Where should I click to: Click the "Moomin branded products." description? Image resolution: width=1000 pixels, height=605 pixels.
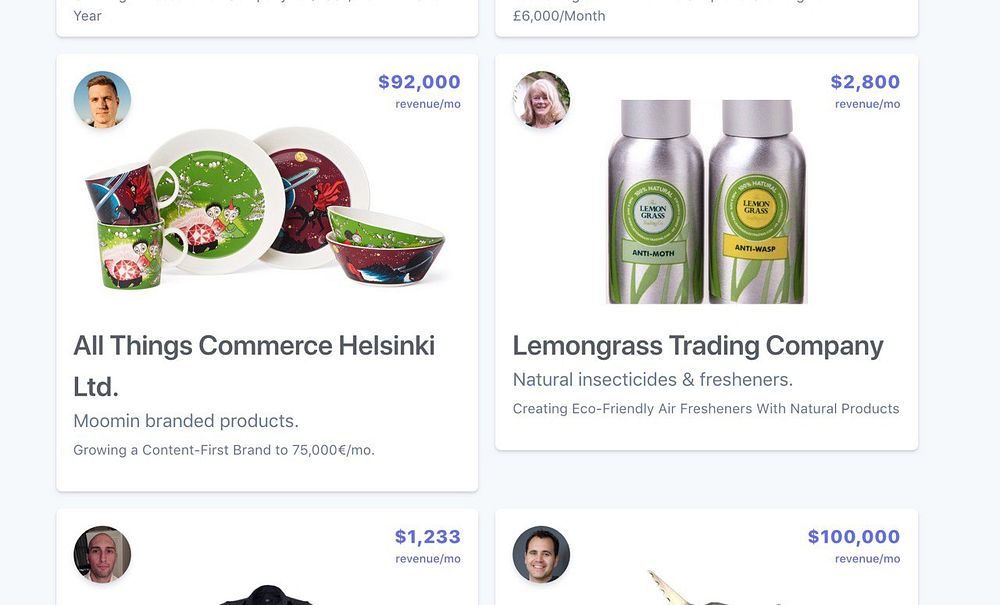tap(186, 421)
